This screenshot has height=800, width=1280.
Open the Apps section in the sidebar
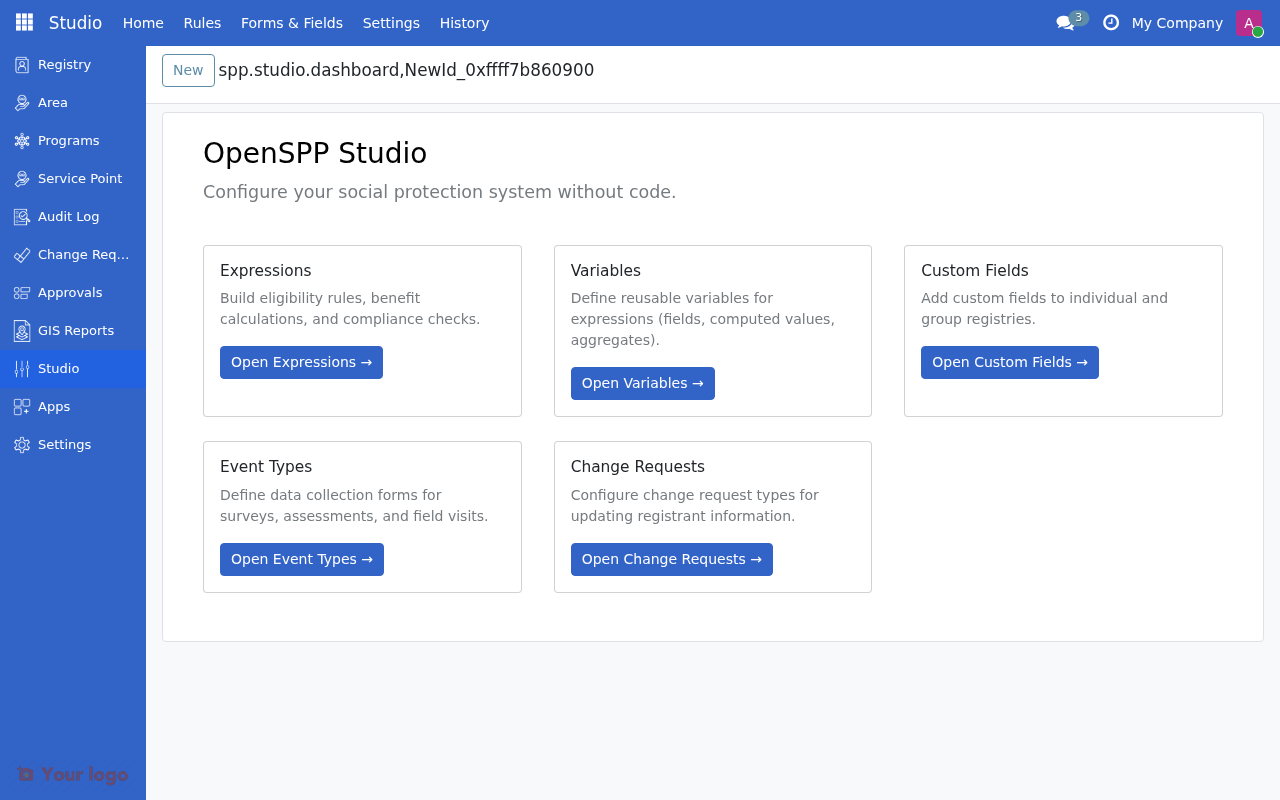coord(54,406)
